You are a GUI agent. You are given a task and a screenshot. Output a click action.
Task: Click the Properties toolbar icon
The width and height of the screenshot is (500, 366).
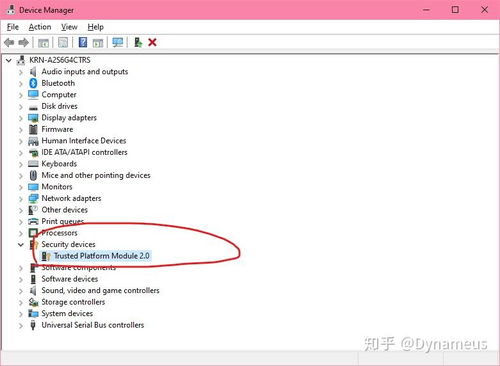coord(63,42)
